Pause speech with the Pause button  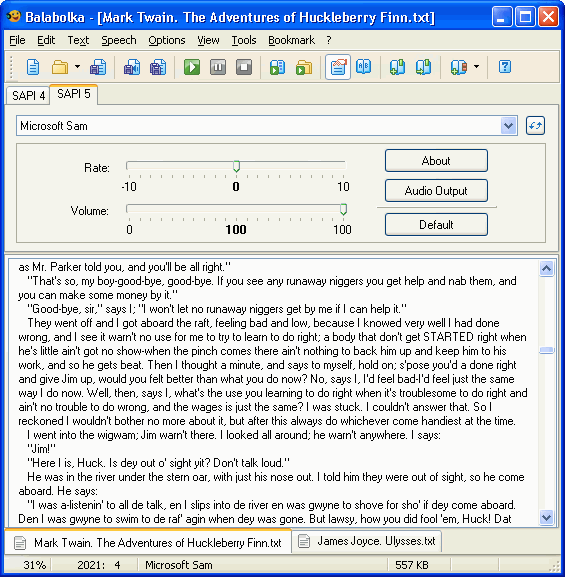click(218, 67)
